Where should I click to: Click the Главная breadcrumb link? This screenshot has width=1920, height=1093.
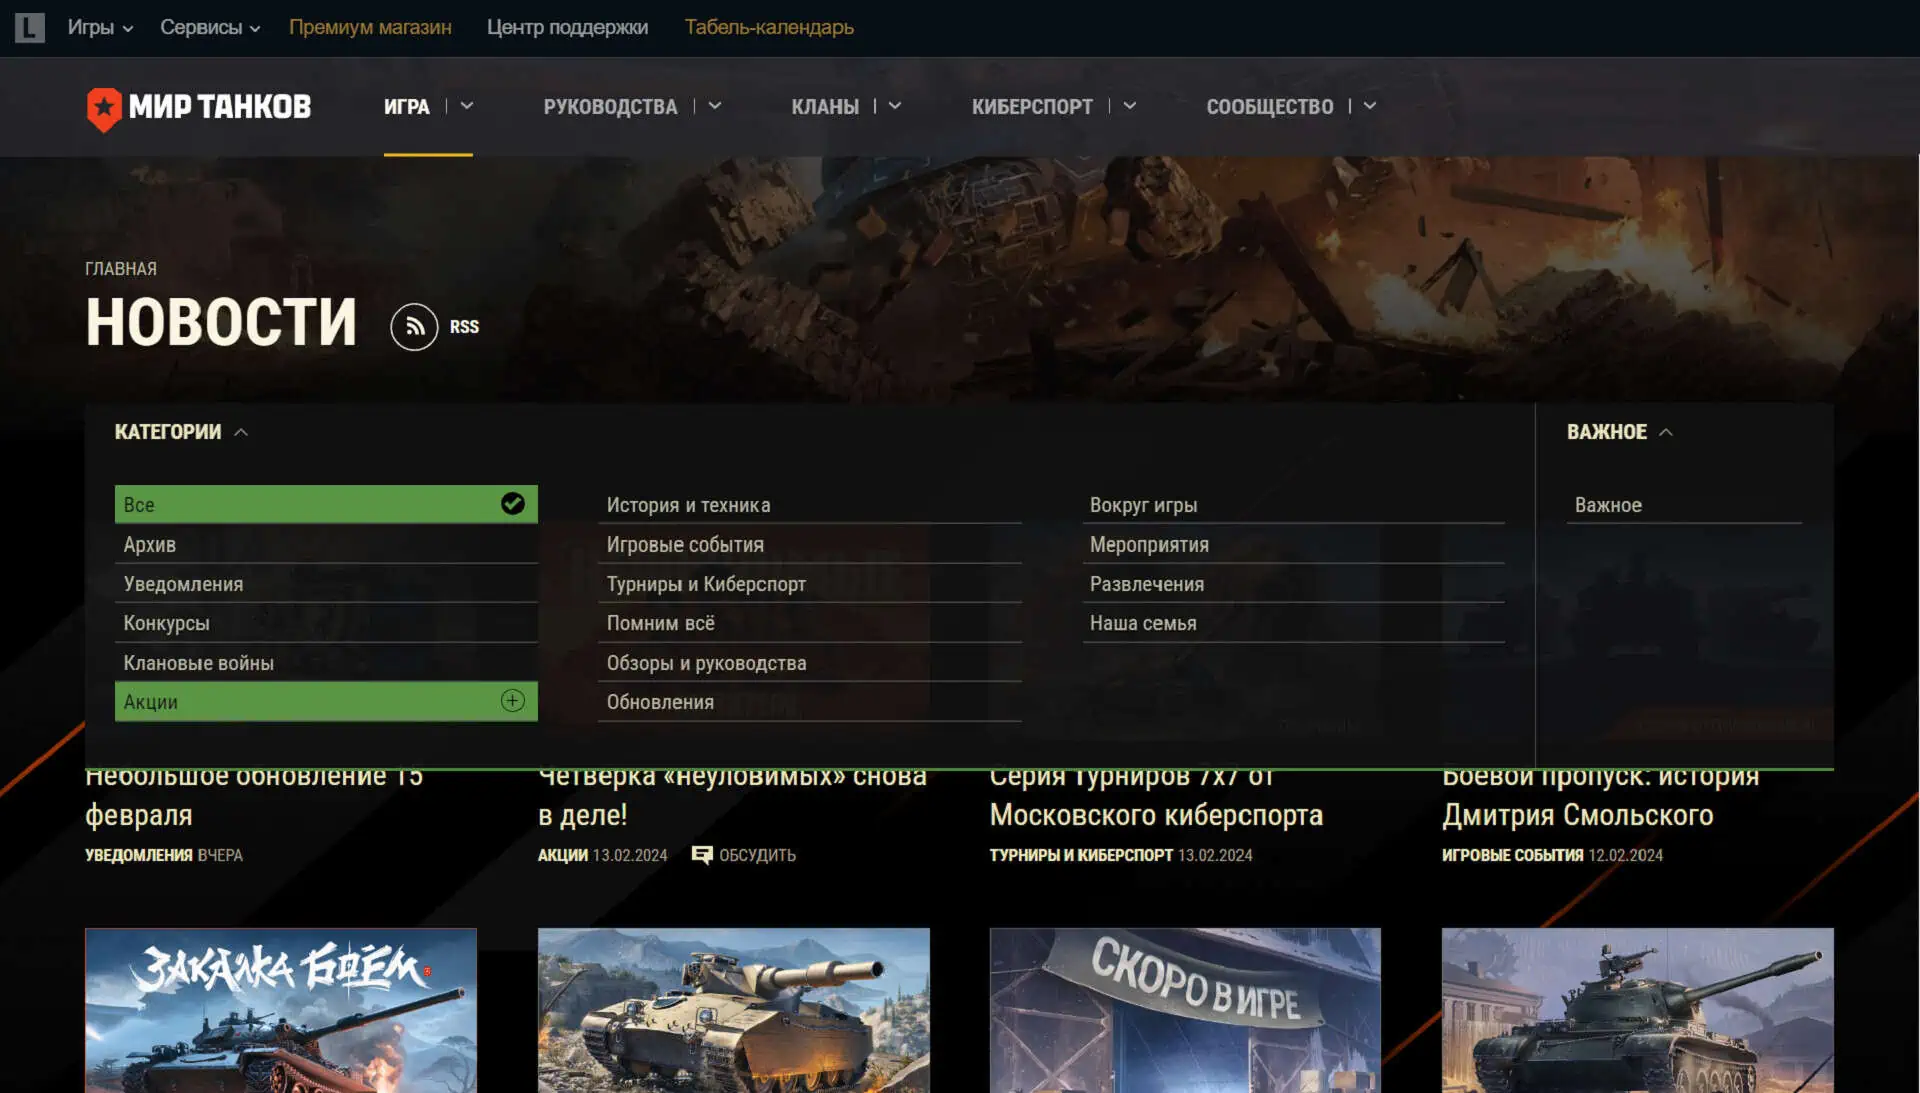pos(121,269)
